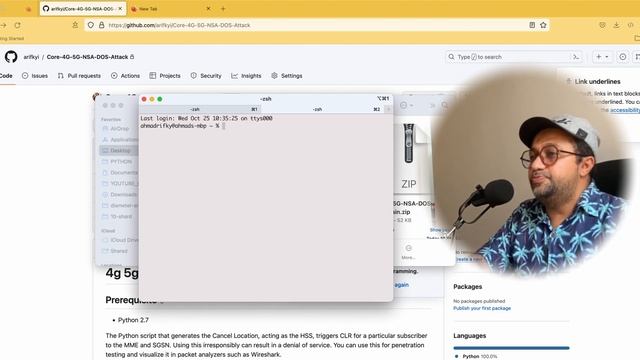640x360 pixels.
Task: Bookmark this page with the star icon
Action: point(543,25)
